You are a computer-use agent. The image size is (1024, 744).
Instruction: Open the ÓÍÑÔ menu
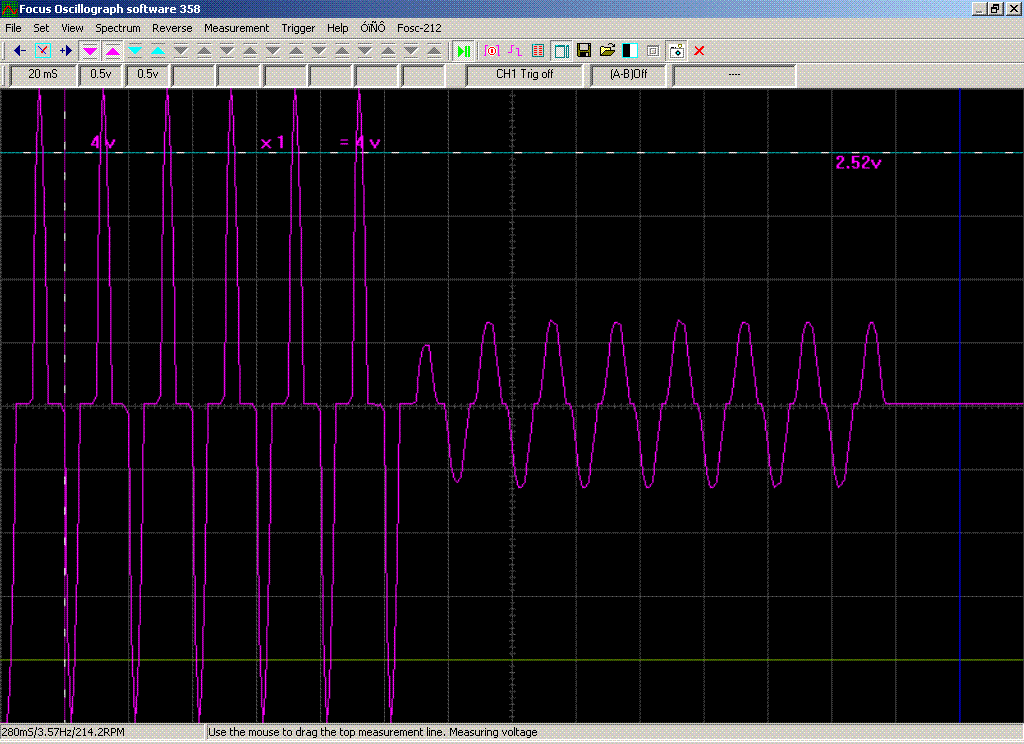(373, 28)
